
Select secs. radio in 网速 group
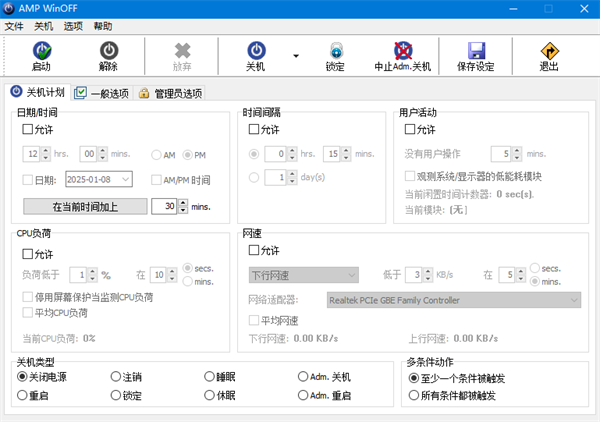(x=535, y=268)
